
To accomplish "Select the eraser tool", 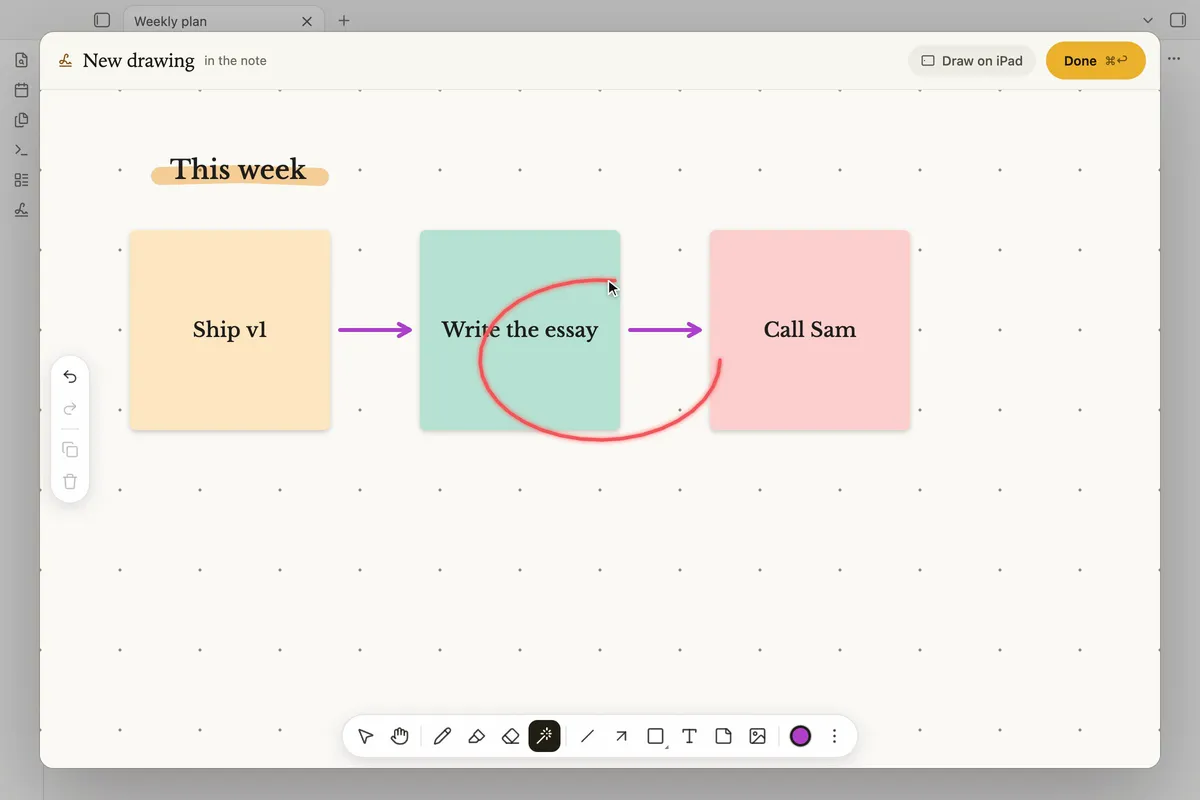I will pos(510,737).
